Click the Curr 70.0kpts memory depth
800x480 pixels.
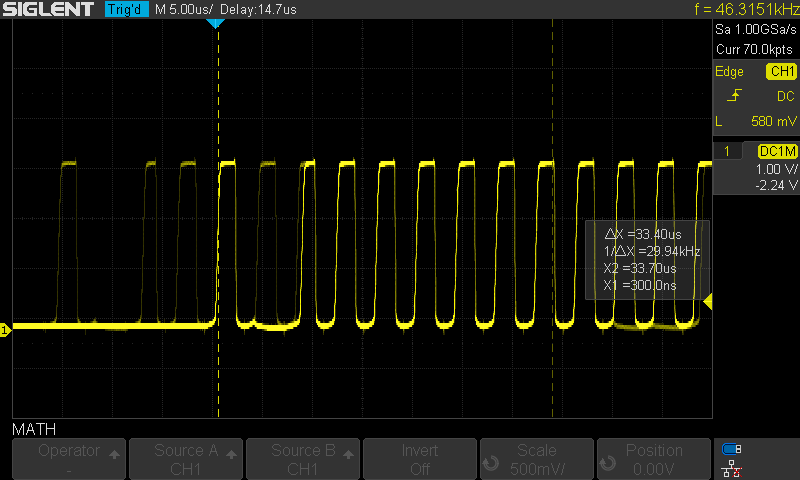pos(754,49)
